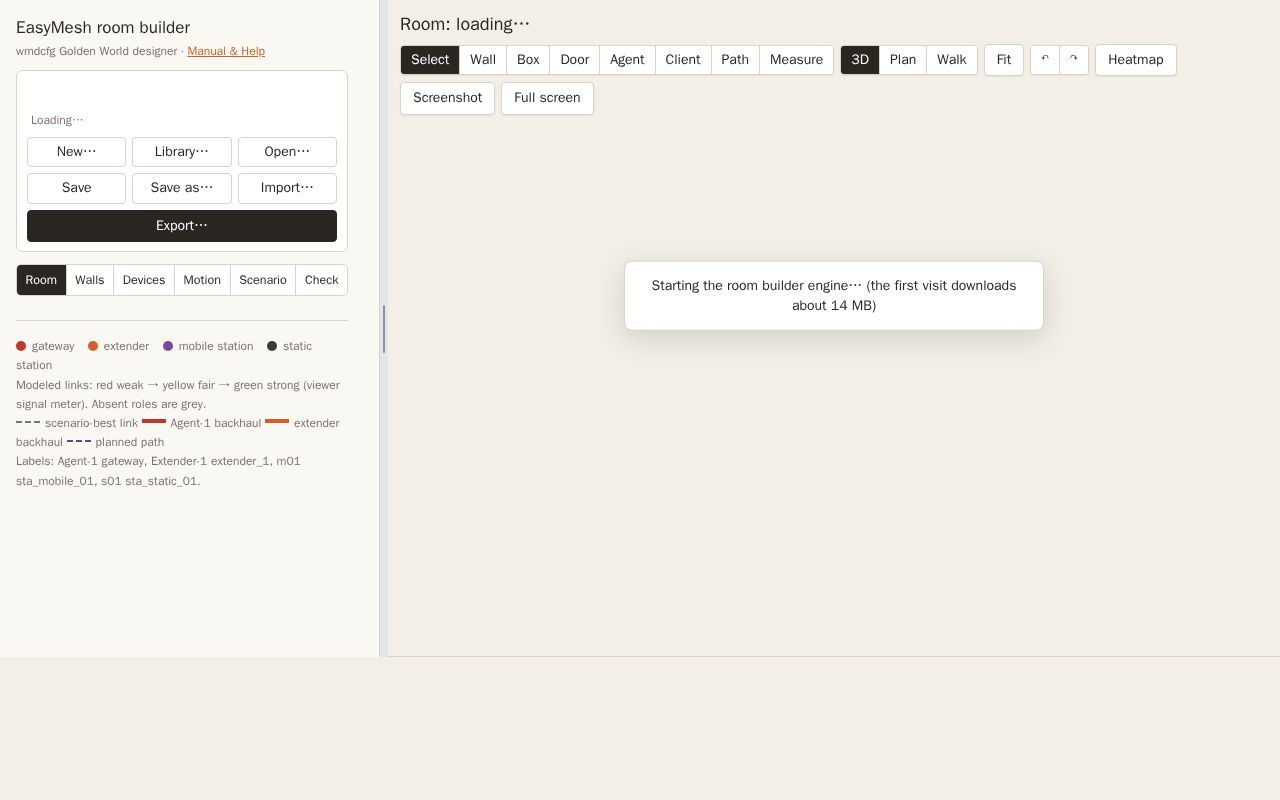This screenshot has width=1280, height=800.
Task: Click the 'gateway' legend label
Action: tap(53, 346)
